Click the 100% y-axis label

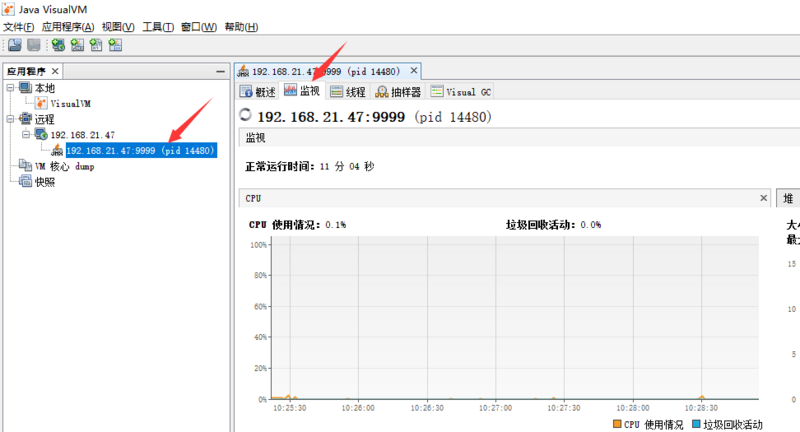259,245
